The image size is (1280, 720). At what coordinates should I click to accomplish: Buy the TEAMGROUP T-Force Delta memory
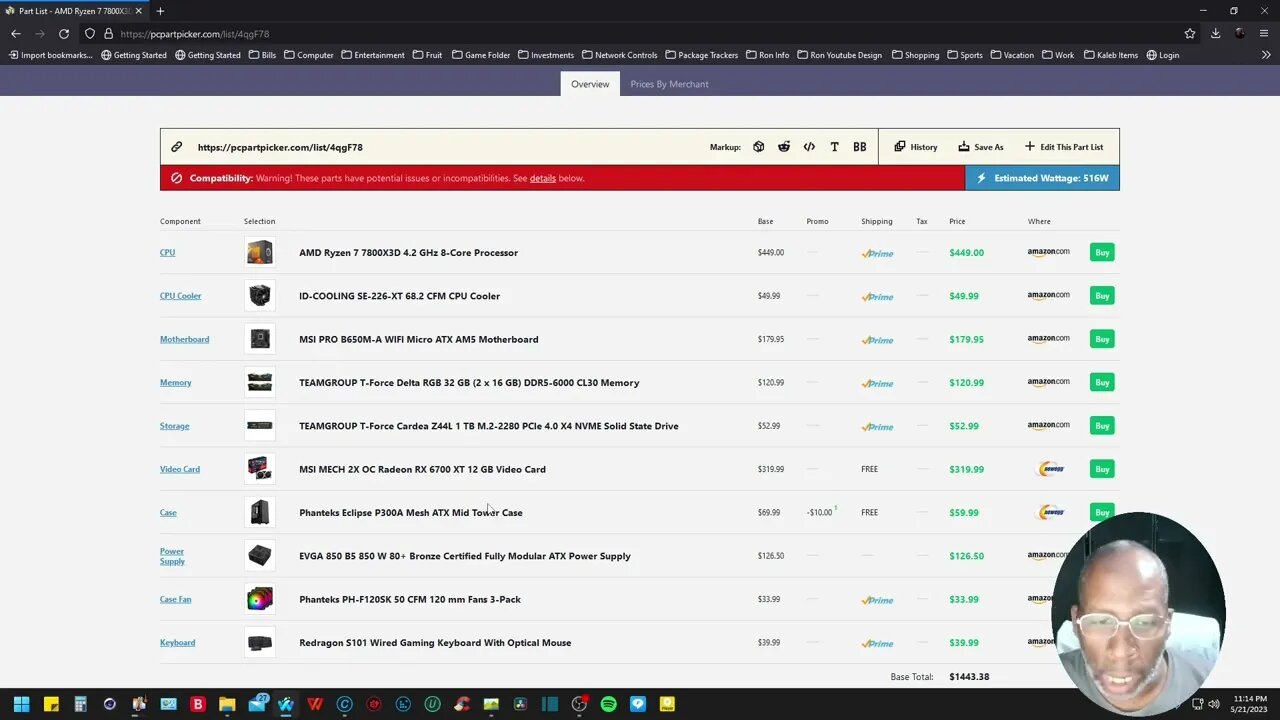coord(1102,382)
